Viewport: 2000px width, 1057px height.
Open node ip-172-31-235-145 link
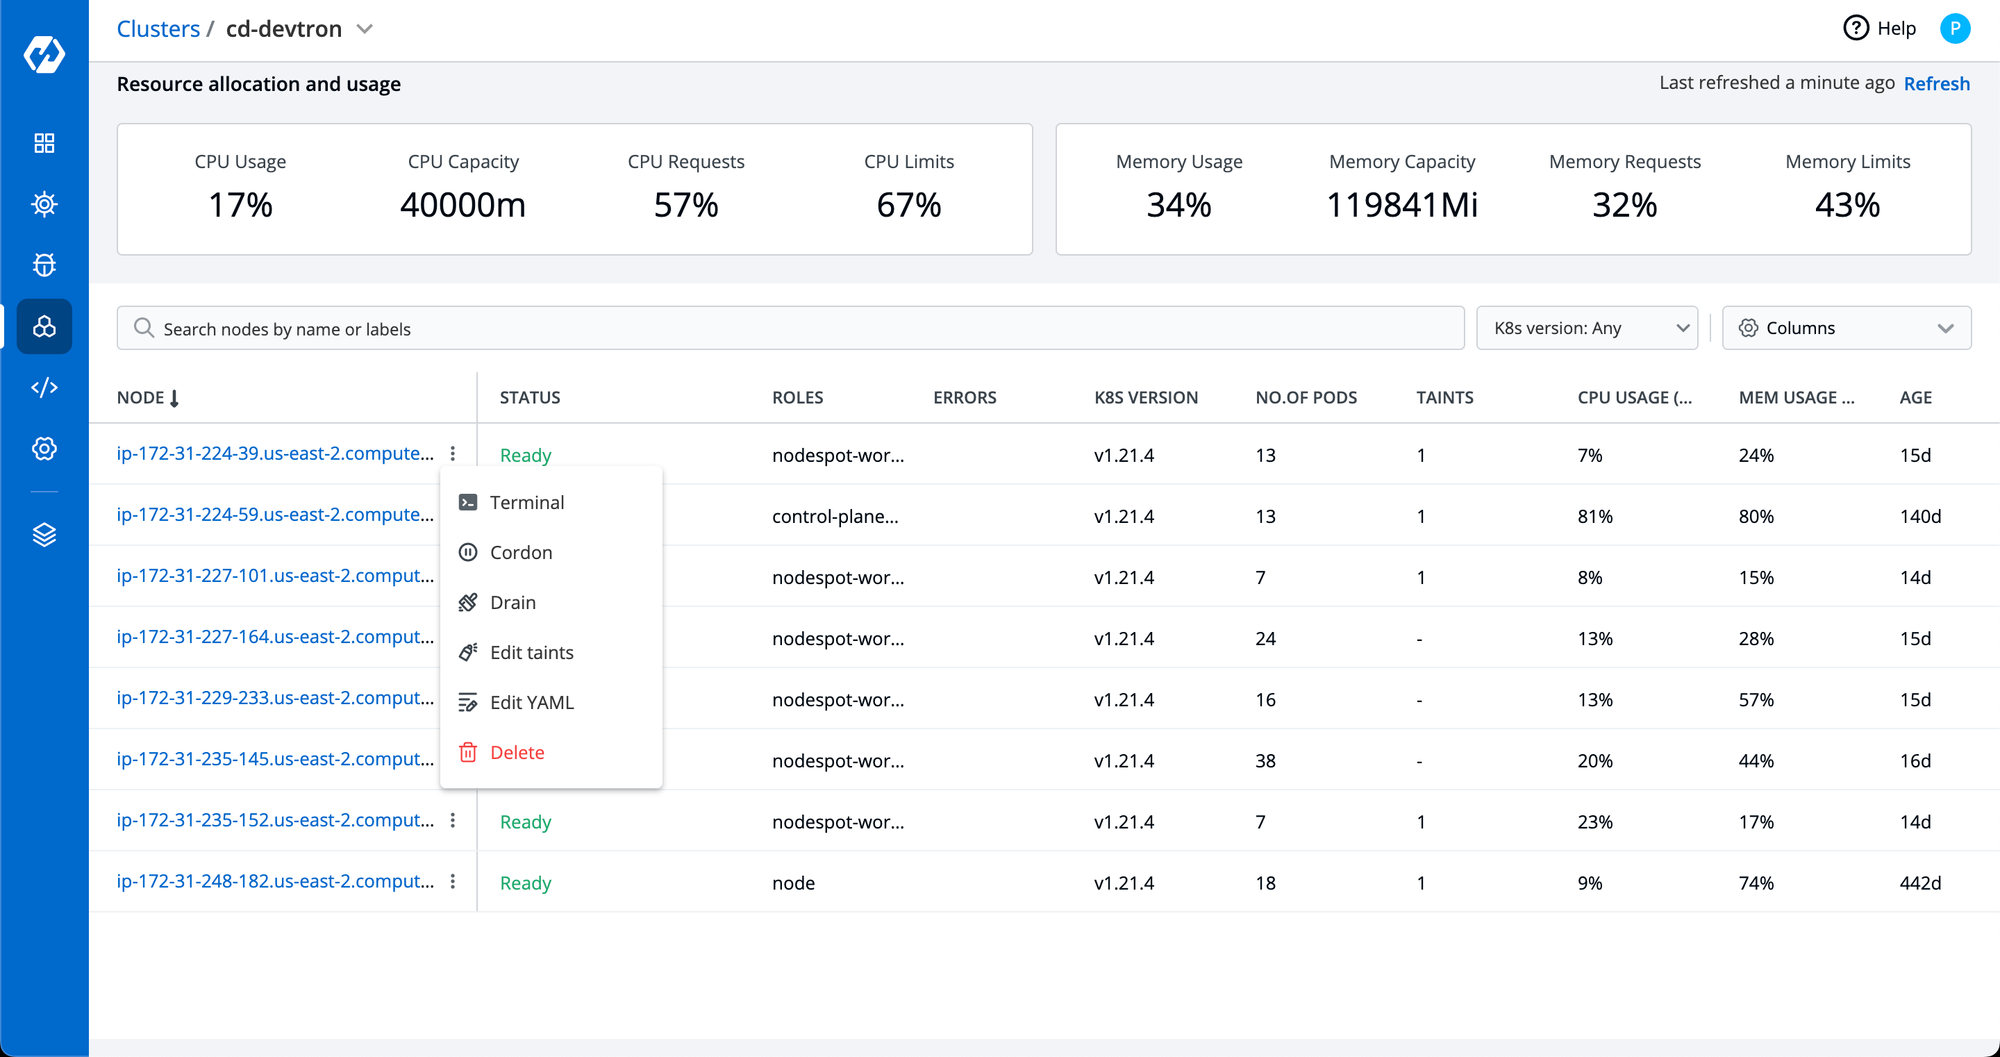[x=275, y=758]
